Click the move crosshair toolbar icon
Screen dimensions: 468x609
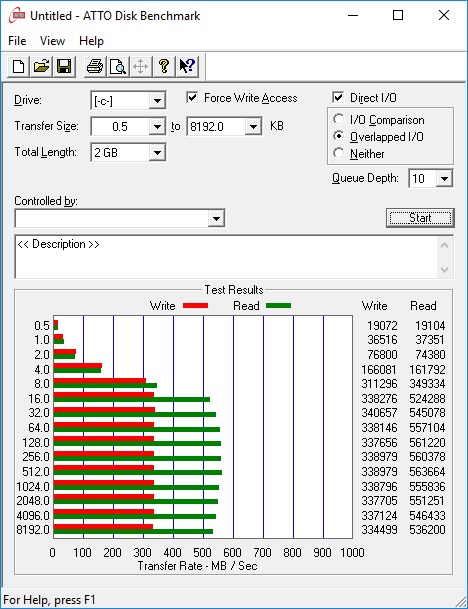[140, 66]
